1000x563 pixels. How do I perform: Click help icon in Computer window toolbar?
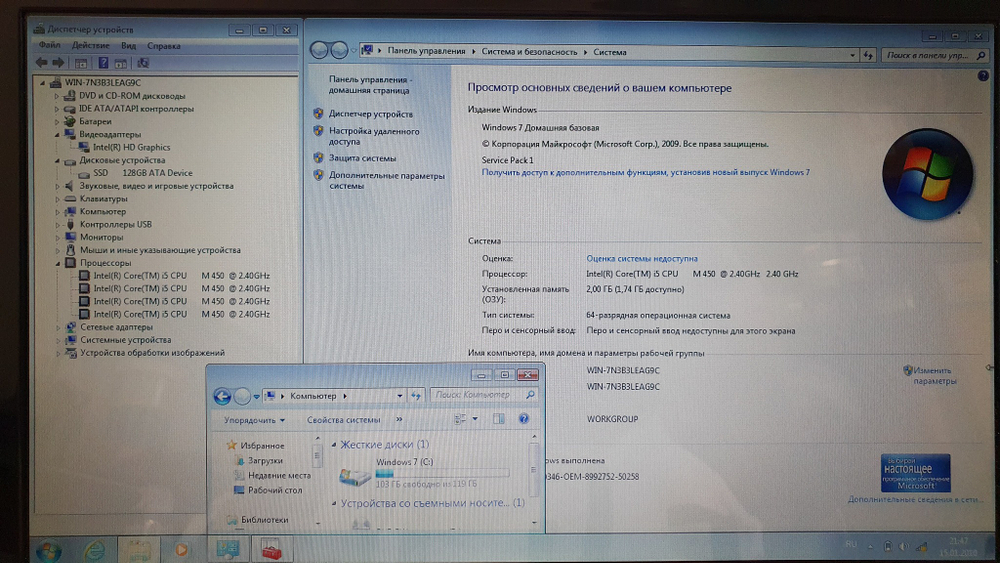[524, 419]
